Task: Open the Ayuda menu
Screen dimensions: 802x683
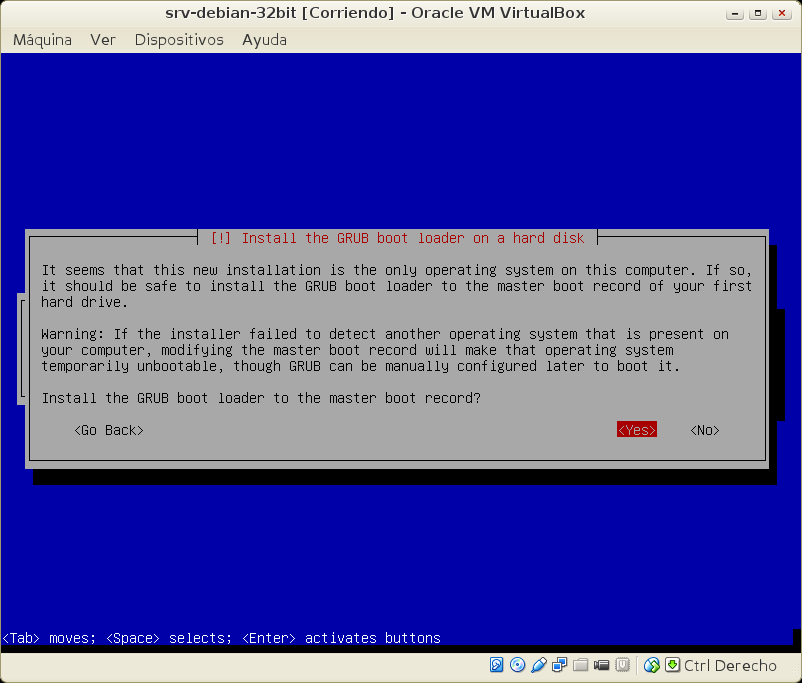Action: 264,40
